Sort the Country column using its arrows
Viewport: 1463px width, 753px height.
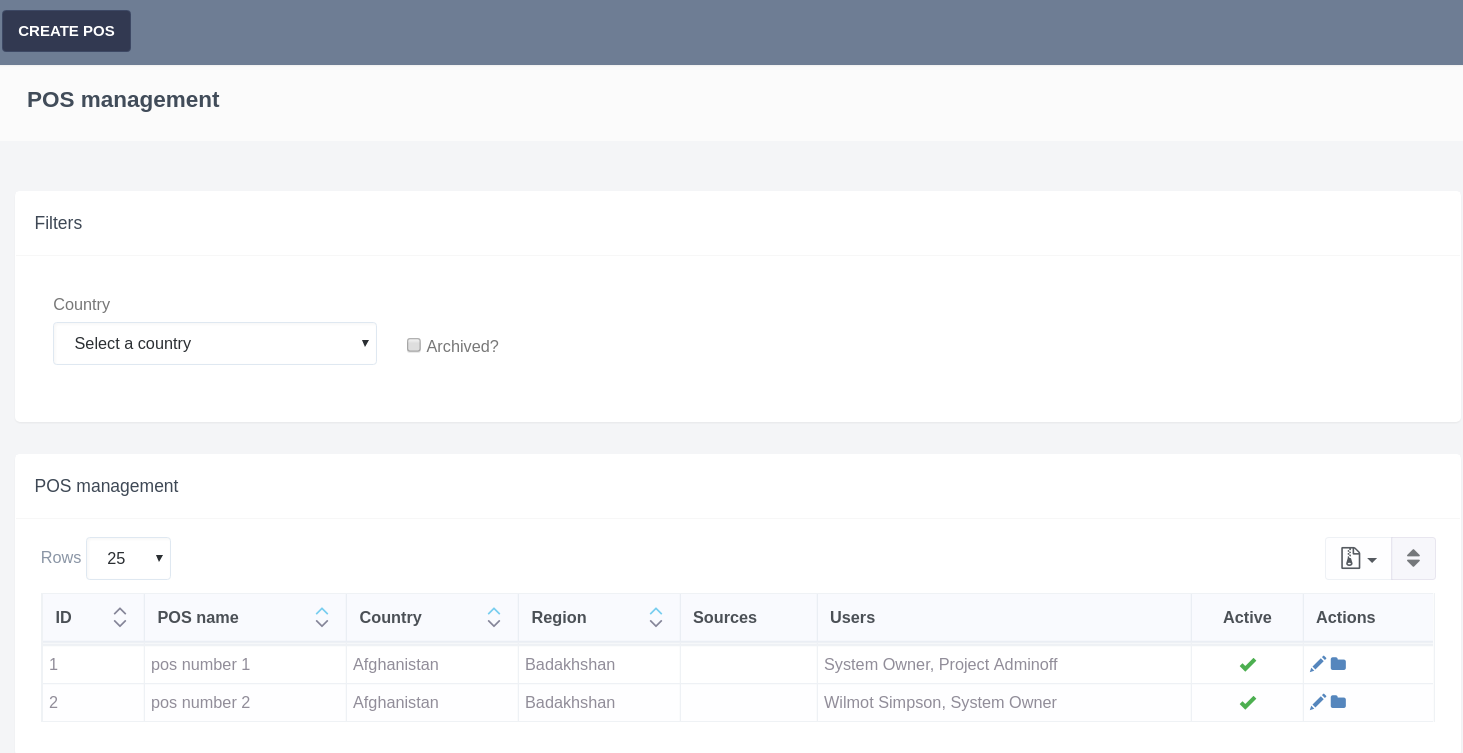tap(493, 617)
